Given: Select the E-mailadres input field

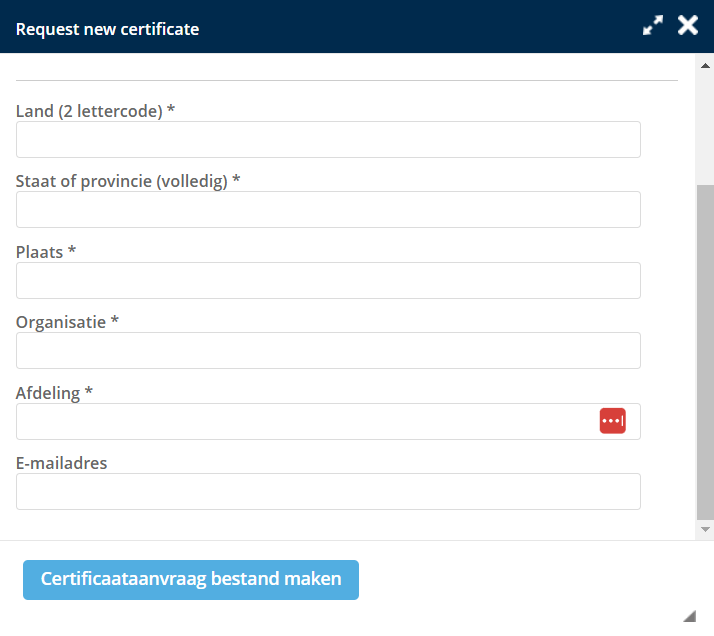Looking at the screenshot, I should [328, 492].
